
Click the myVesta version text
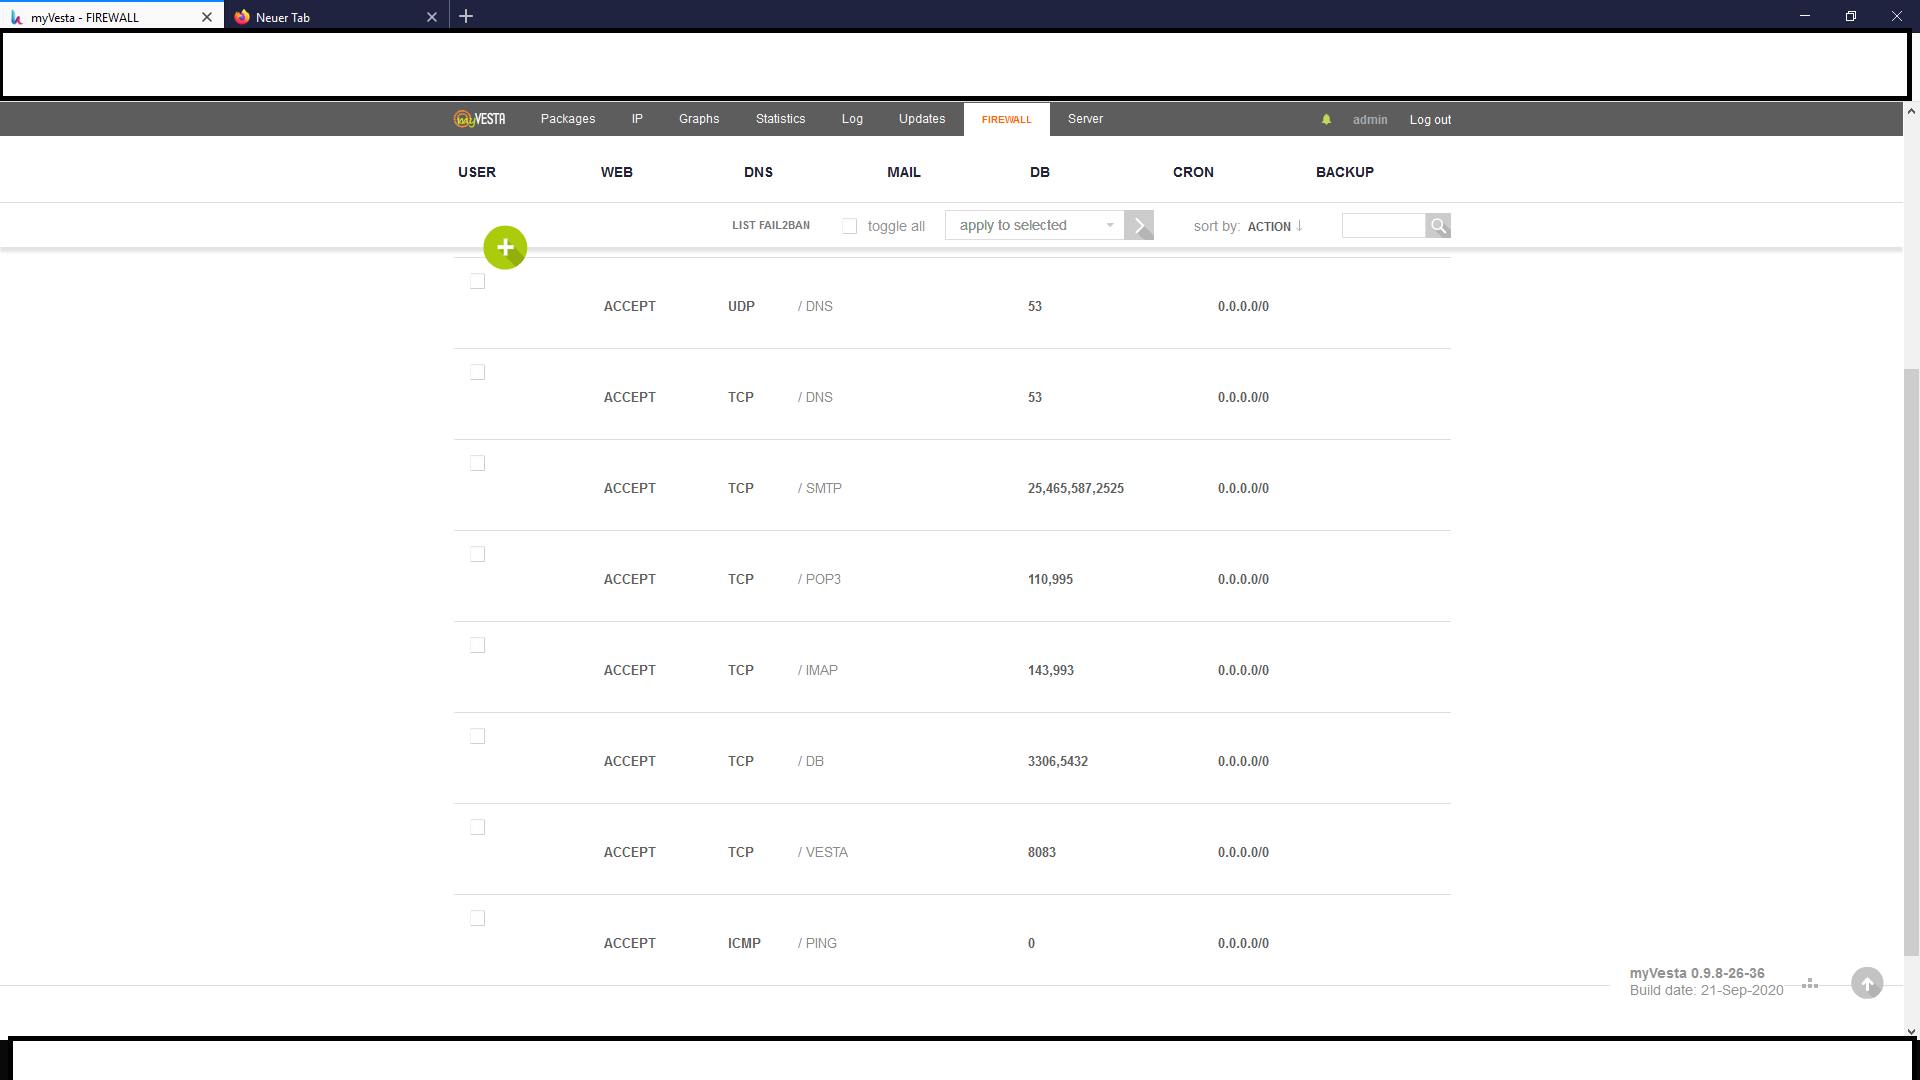(1697, 973)
